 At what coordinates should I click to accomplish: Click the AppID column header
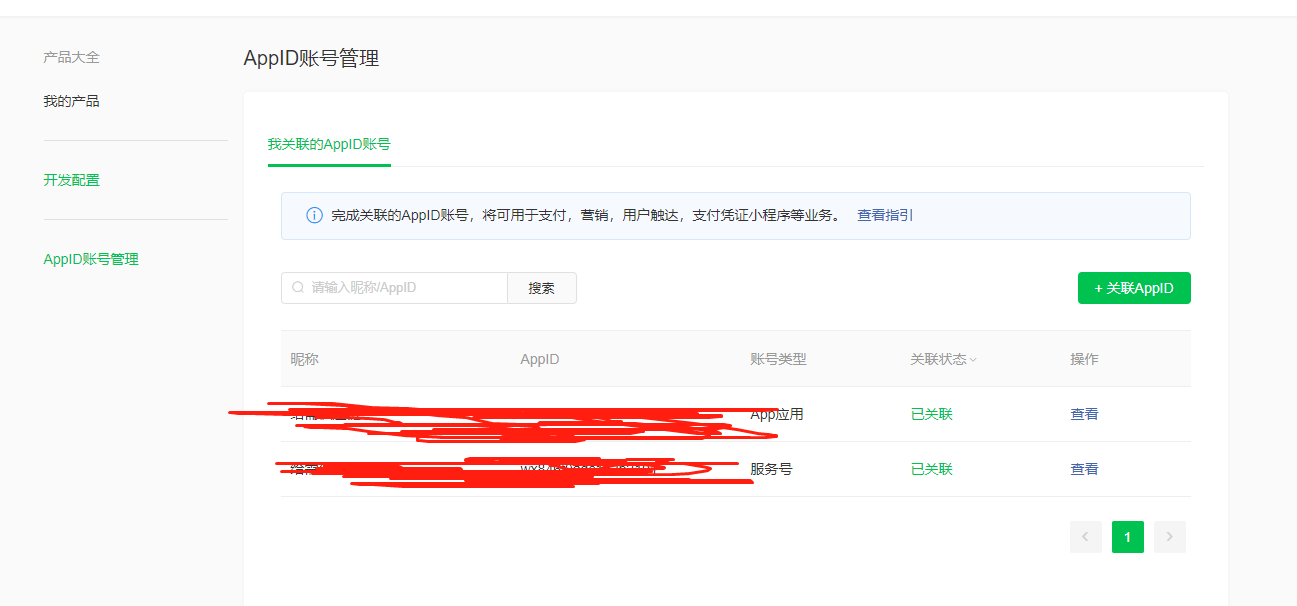tap(540, 359)
